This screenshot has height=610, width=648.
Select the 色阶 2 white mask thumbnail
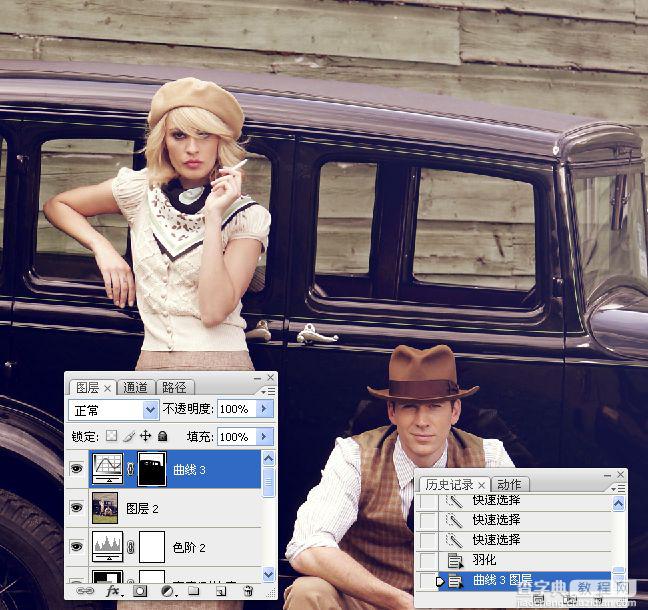pyautogui.click(x=152, y=547)
